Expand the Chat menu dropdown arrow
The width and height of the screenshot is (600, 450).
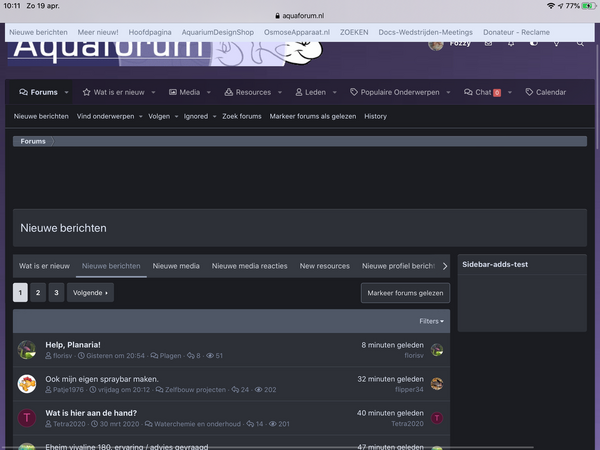(x=510, y=92)
